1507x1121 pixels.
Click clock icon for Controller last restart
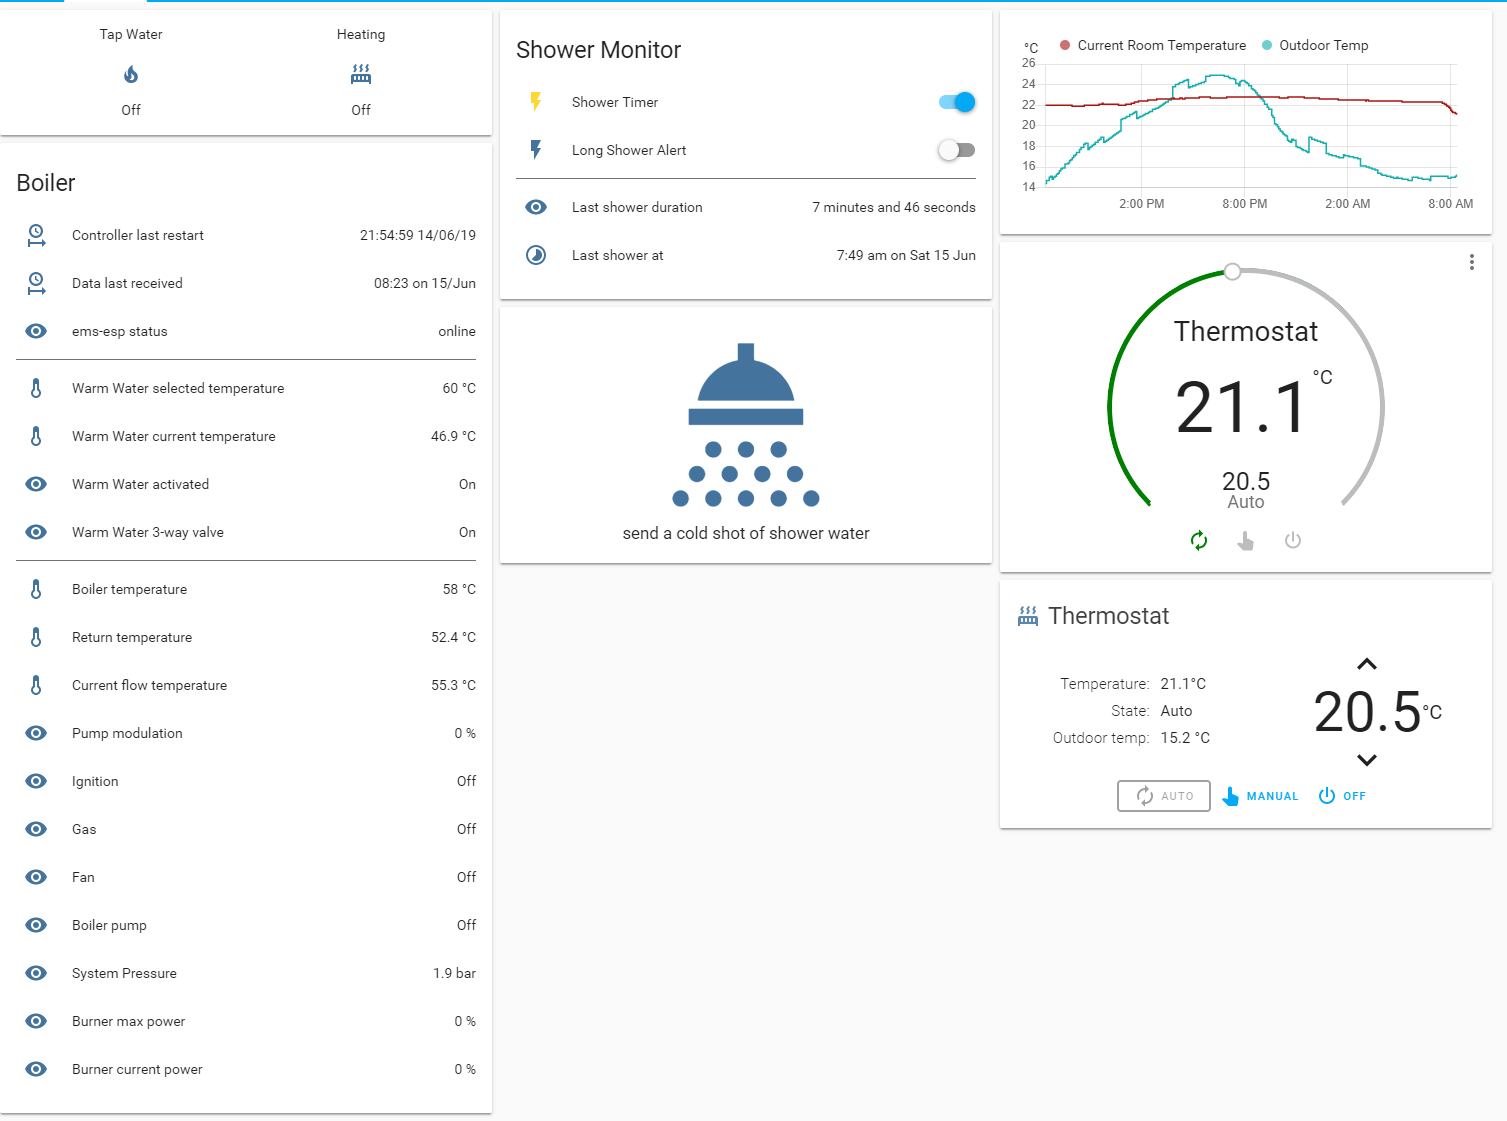point(36,235)
